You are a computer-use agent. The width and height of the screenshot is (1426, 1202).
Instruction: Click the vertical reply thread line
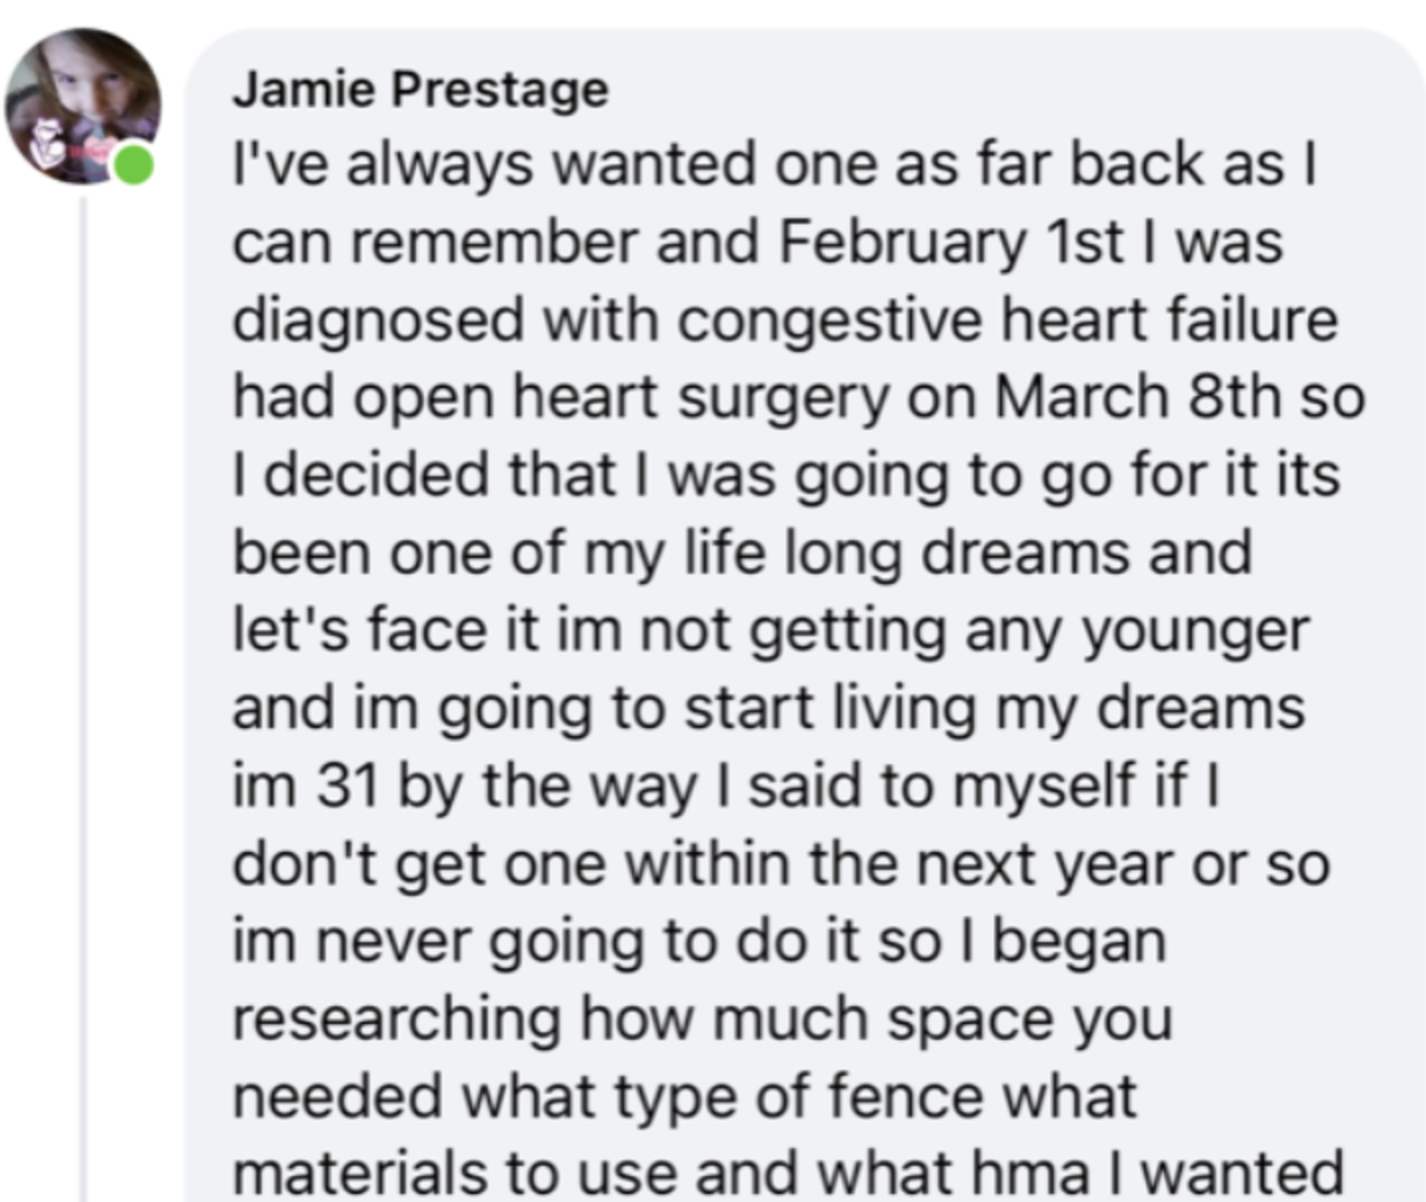pyautogui.click(x=84, y=700)
